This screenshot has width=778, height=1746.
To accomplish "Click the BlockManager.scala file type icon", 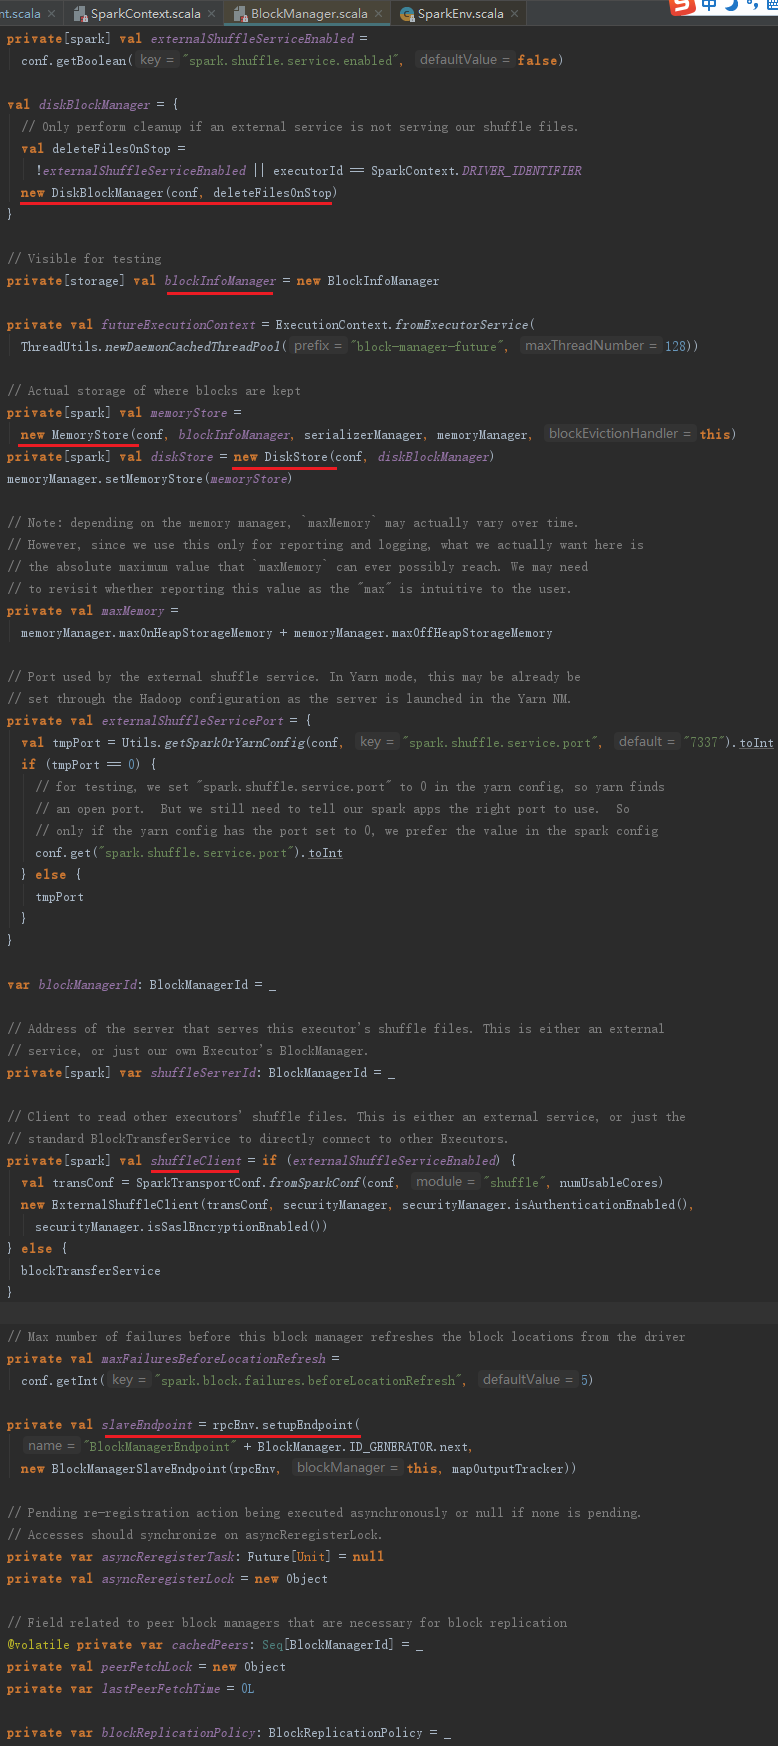I will 240,14.
